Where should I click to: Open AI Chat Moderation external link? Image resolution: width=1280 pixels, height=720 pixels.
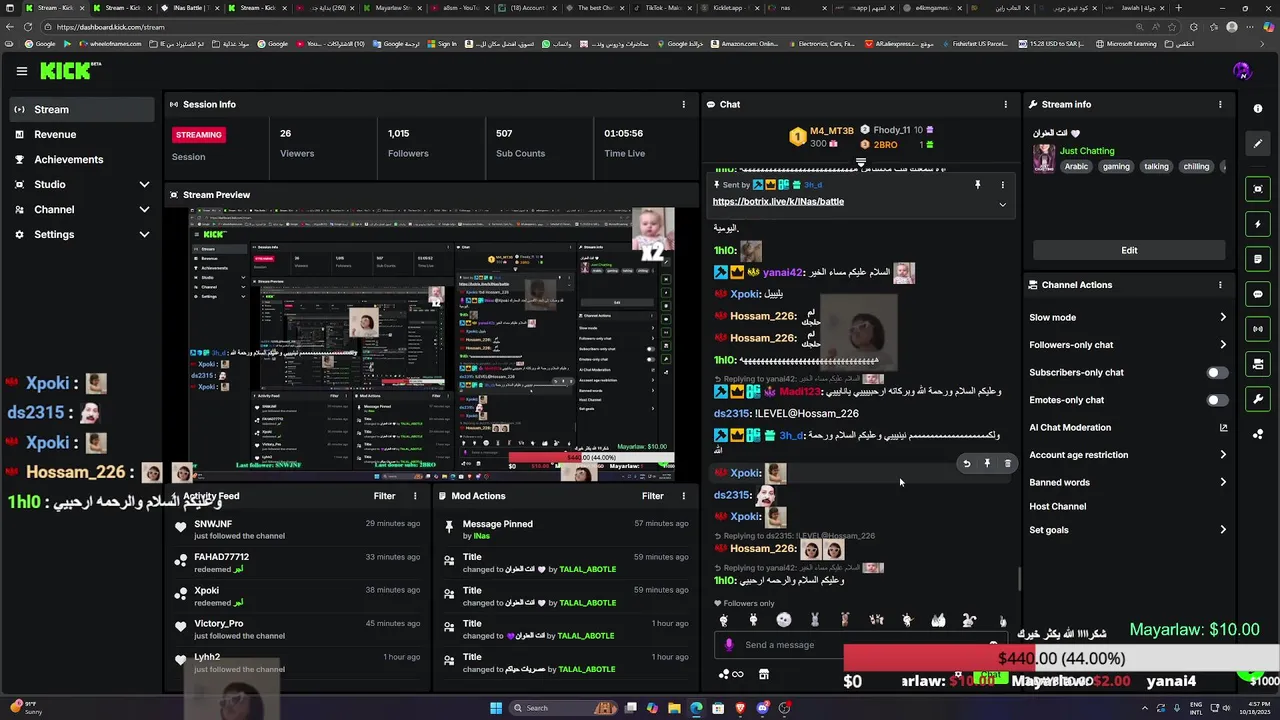coord(1223,428)
